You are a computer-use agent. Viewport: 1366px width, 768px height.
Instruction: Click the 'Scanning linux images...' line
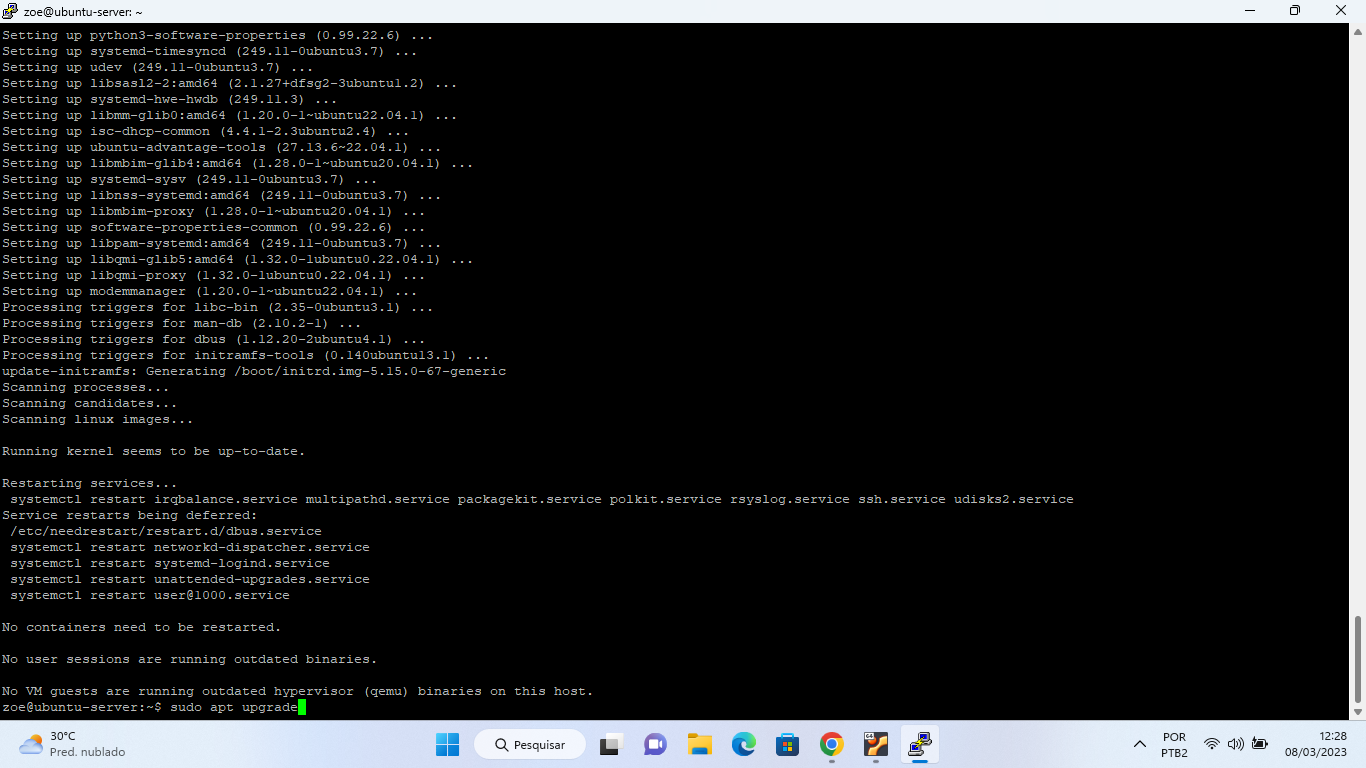click(x=98, y=419)
